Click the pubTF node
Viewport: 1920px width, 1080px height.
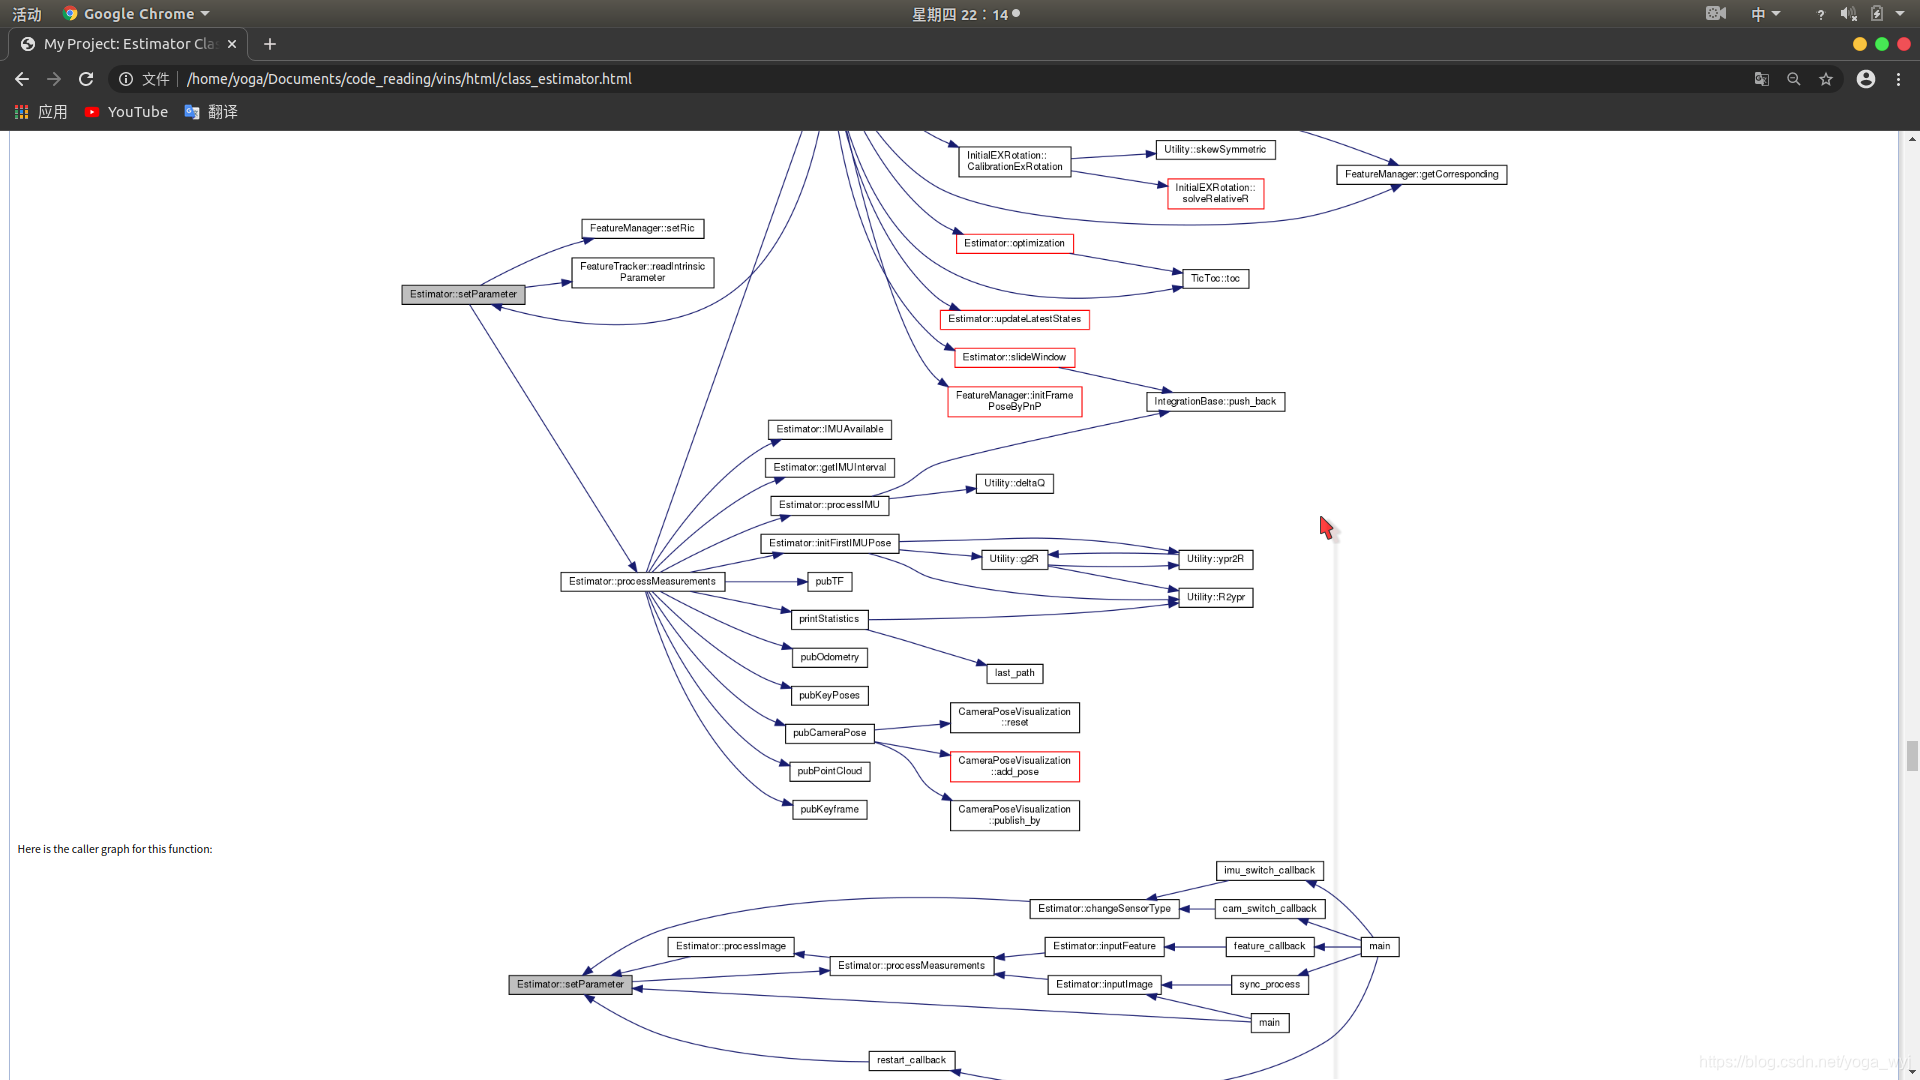coord(830,582)
